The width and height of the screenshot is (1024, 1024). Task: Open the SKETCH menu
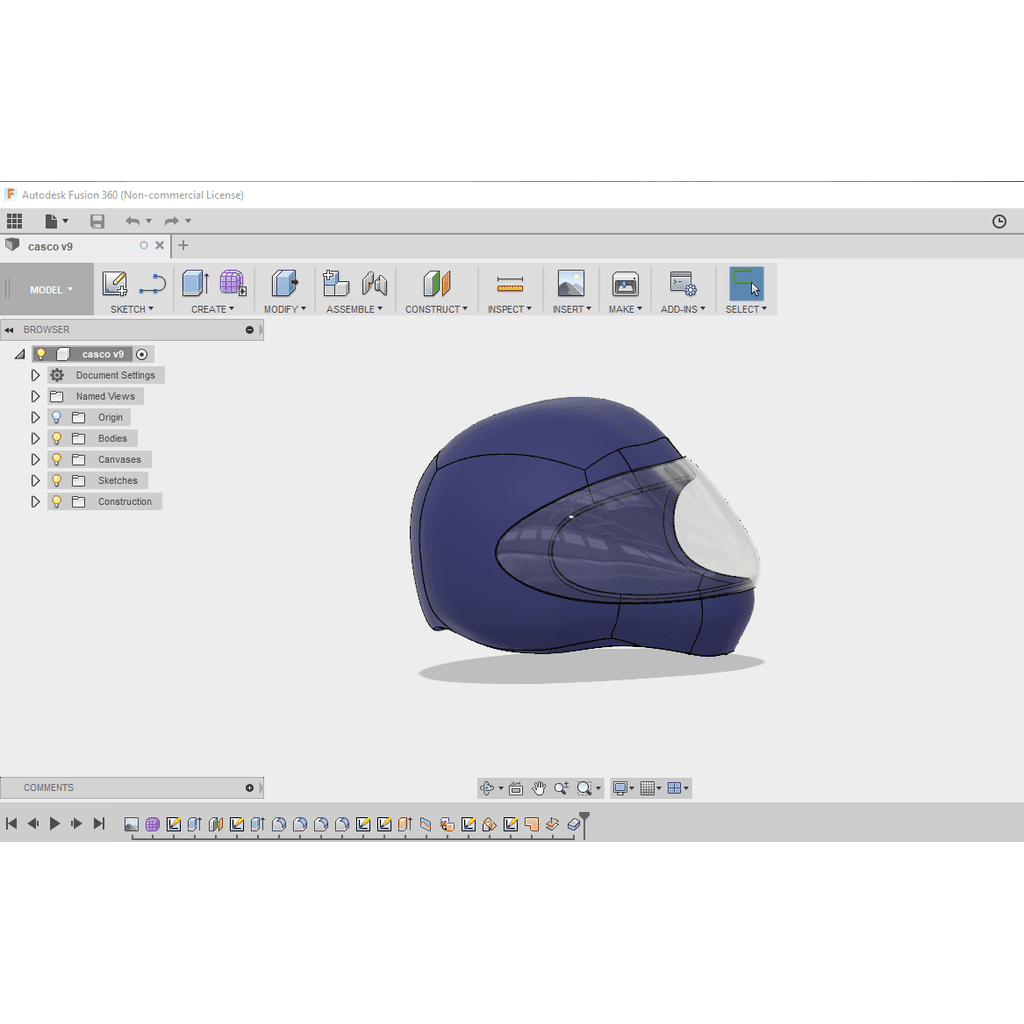(131, 310)
